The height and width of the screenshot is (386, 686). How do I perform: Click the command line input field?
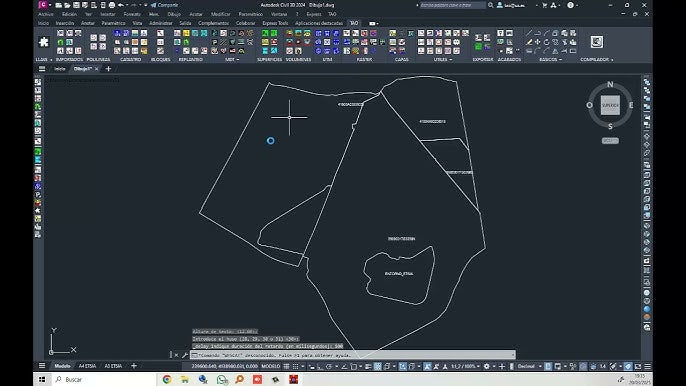353,355
